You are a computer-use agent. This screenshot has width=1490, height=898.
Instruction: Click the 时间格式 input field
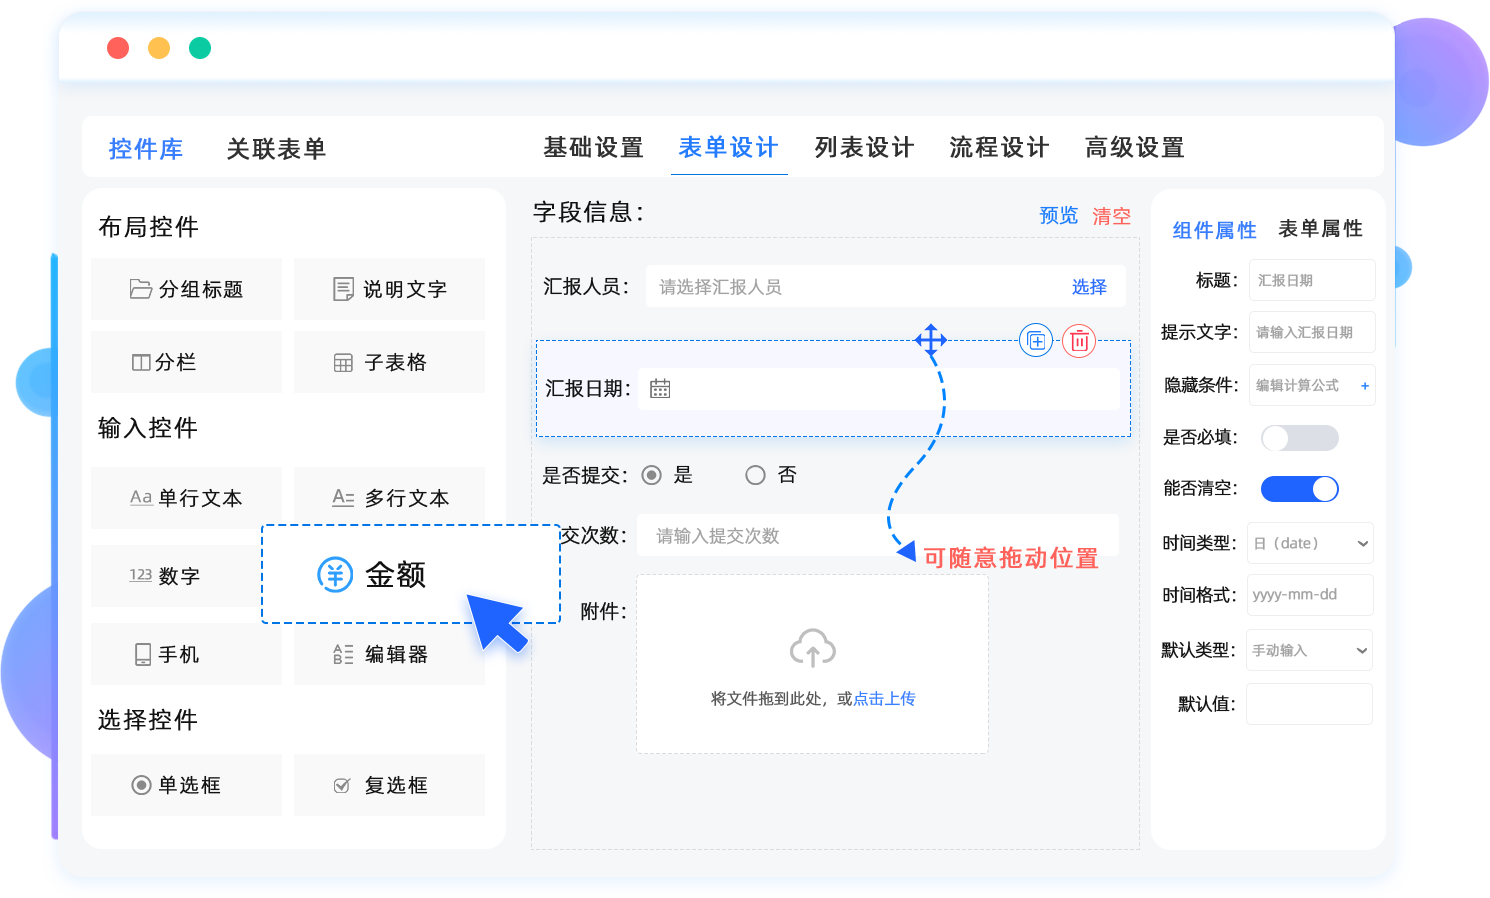(x=1310, y=594)
